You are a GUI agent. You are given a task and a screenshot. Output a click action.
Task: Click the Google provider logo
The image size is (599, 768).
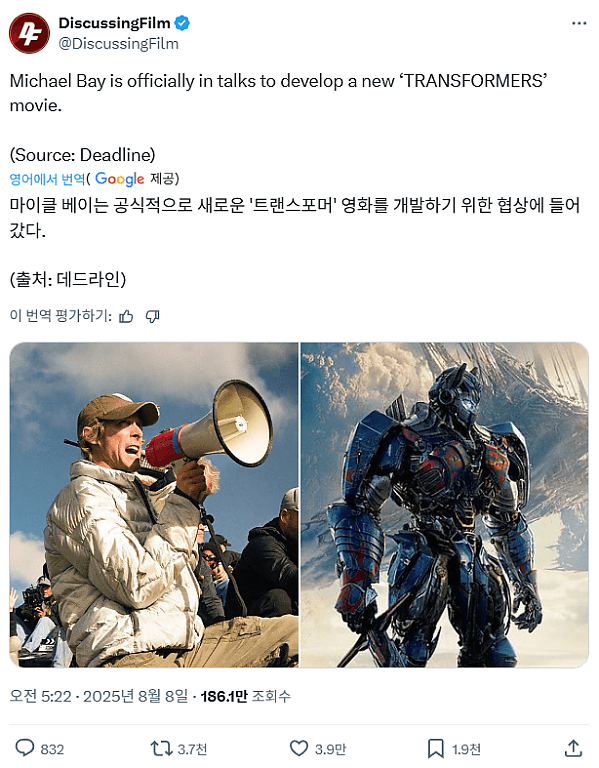[120, 179]
